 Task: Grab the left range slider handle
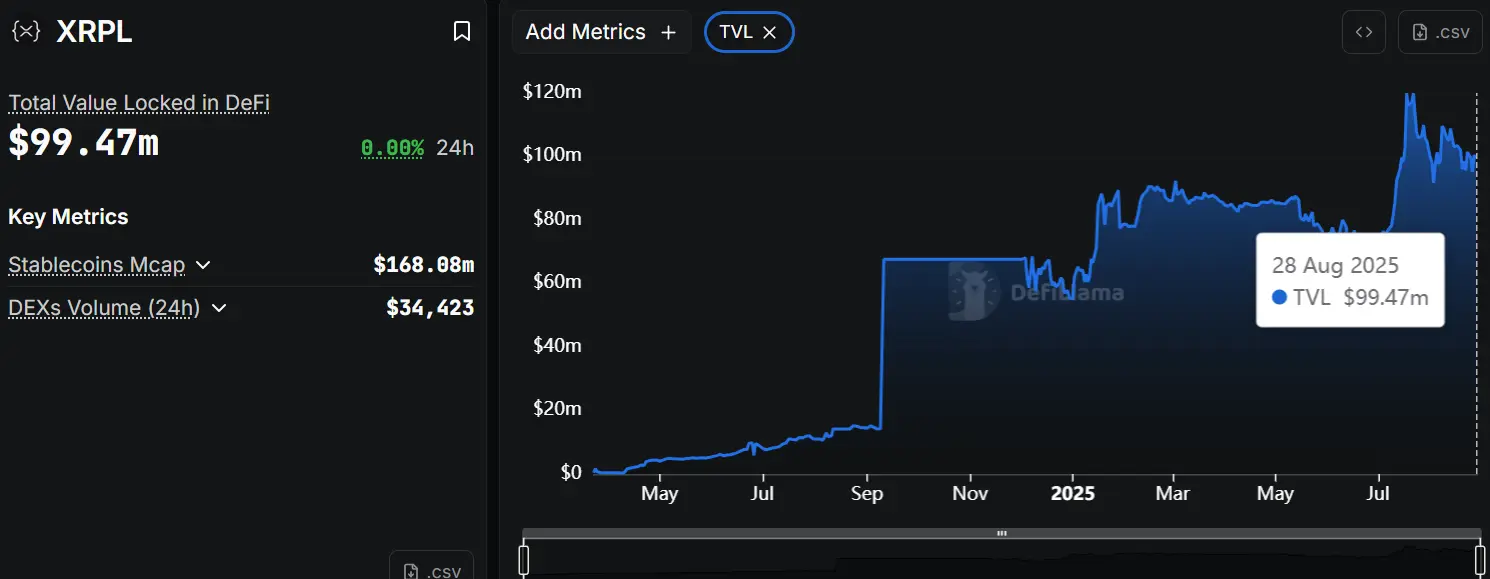pos(523,559)
